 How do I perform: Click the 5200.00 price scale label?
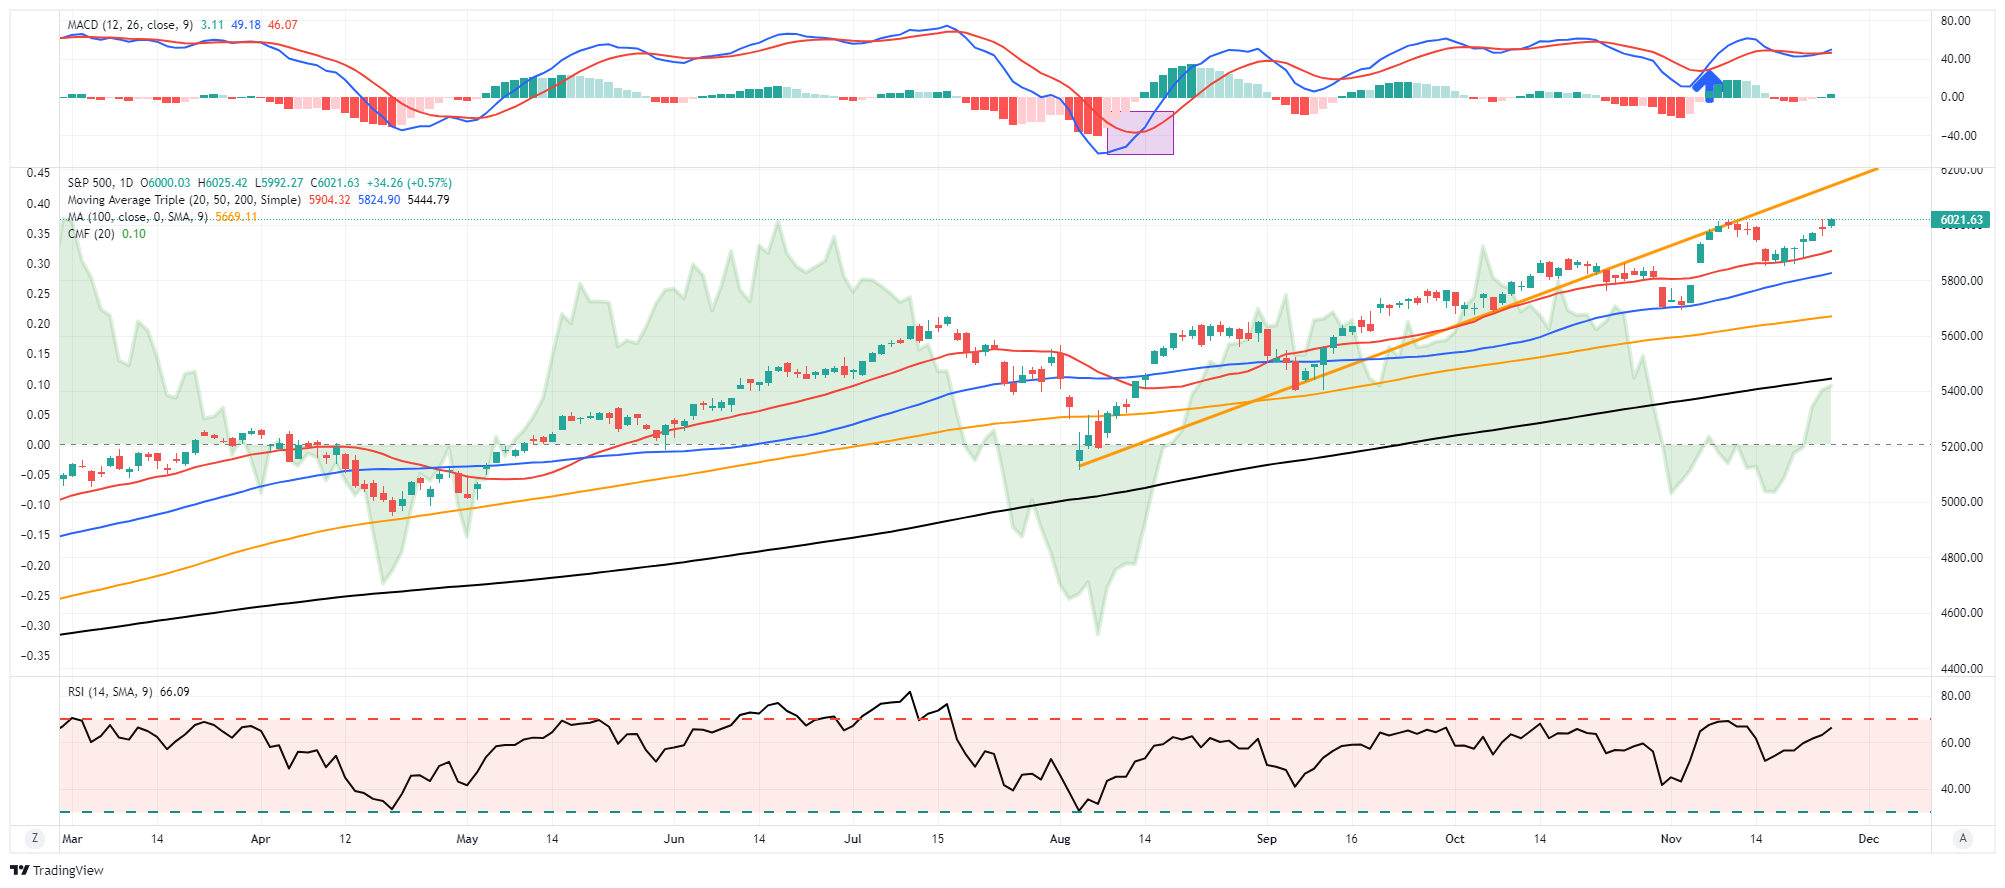[x=1962, y=447]
